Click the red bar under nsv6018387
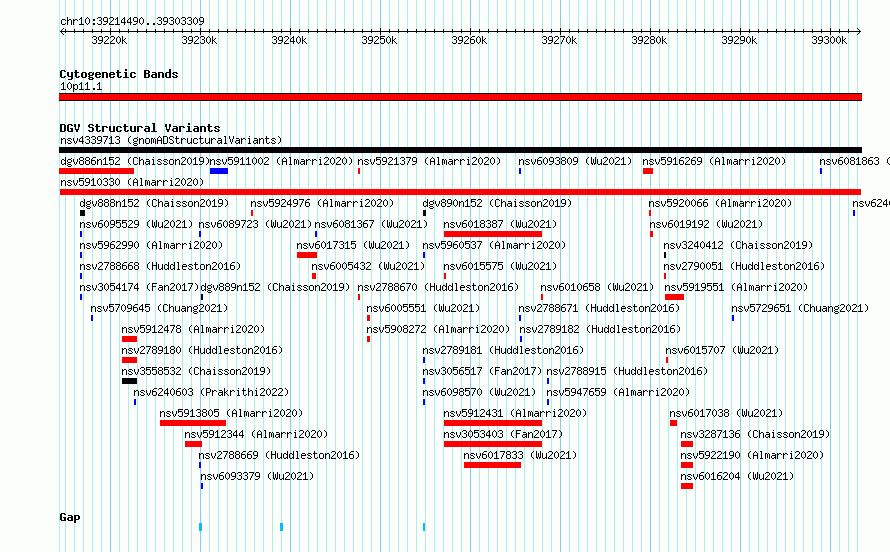 [x=493, y=234]
